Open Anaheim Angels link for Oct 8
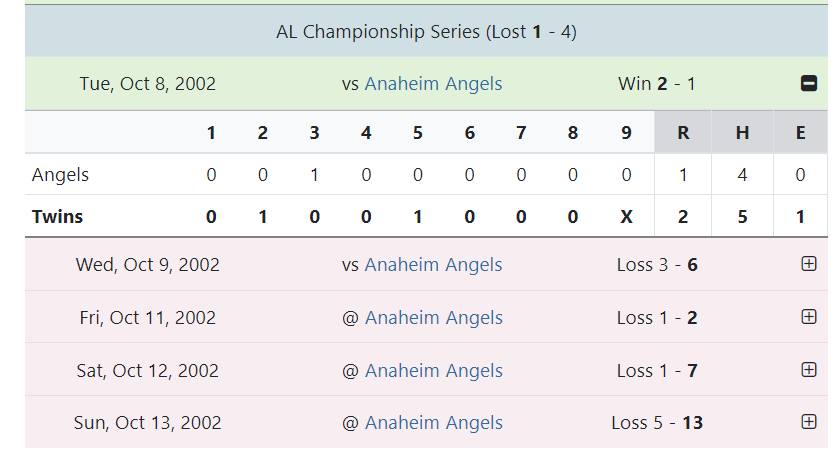The width and height of the screenshot is (839, 456). coord(433,84)
